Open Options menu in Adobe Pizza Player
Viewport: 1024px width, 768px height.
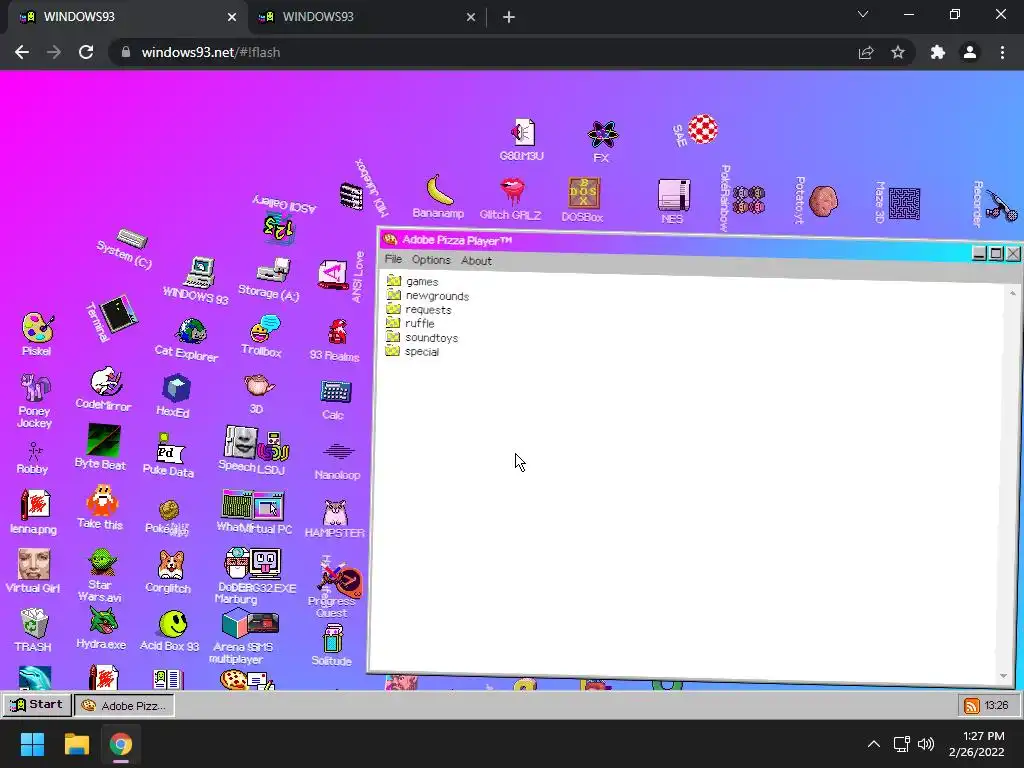point(431,260)
